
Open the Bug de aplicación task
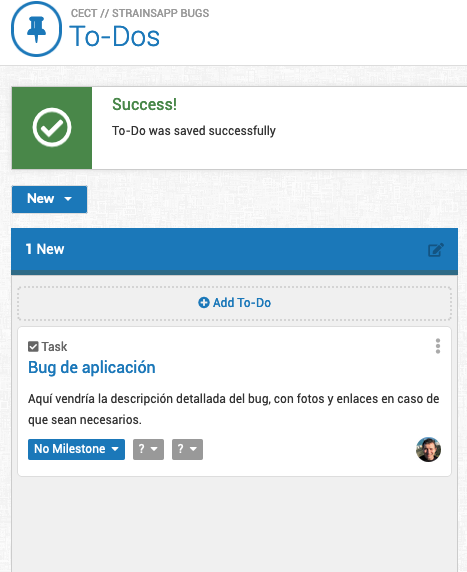pos(92,368)
